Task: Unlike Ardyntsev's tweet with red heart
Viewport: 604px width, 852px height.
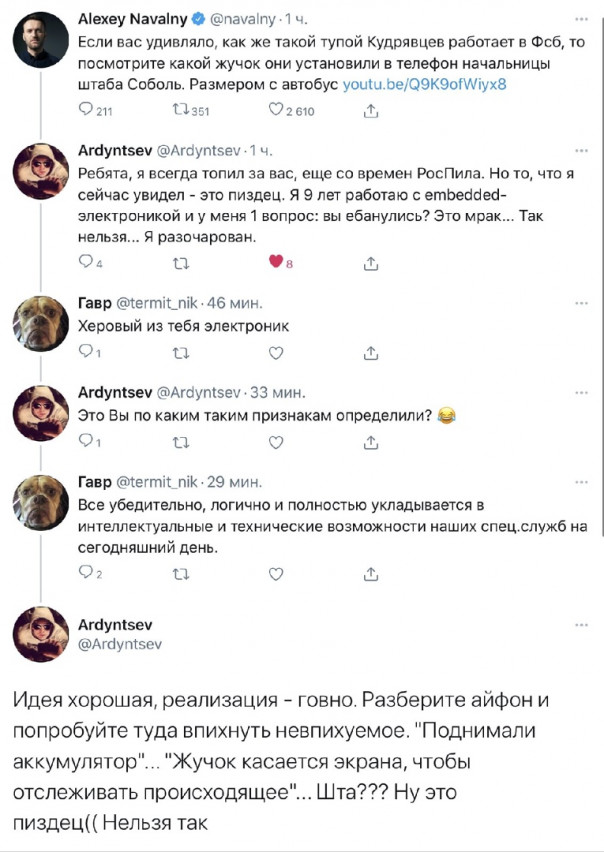Action: pos(277,265)
